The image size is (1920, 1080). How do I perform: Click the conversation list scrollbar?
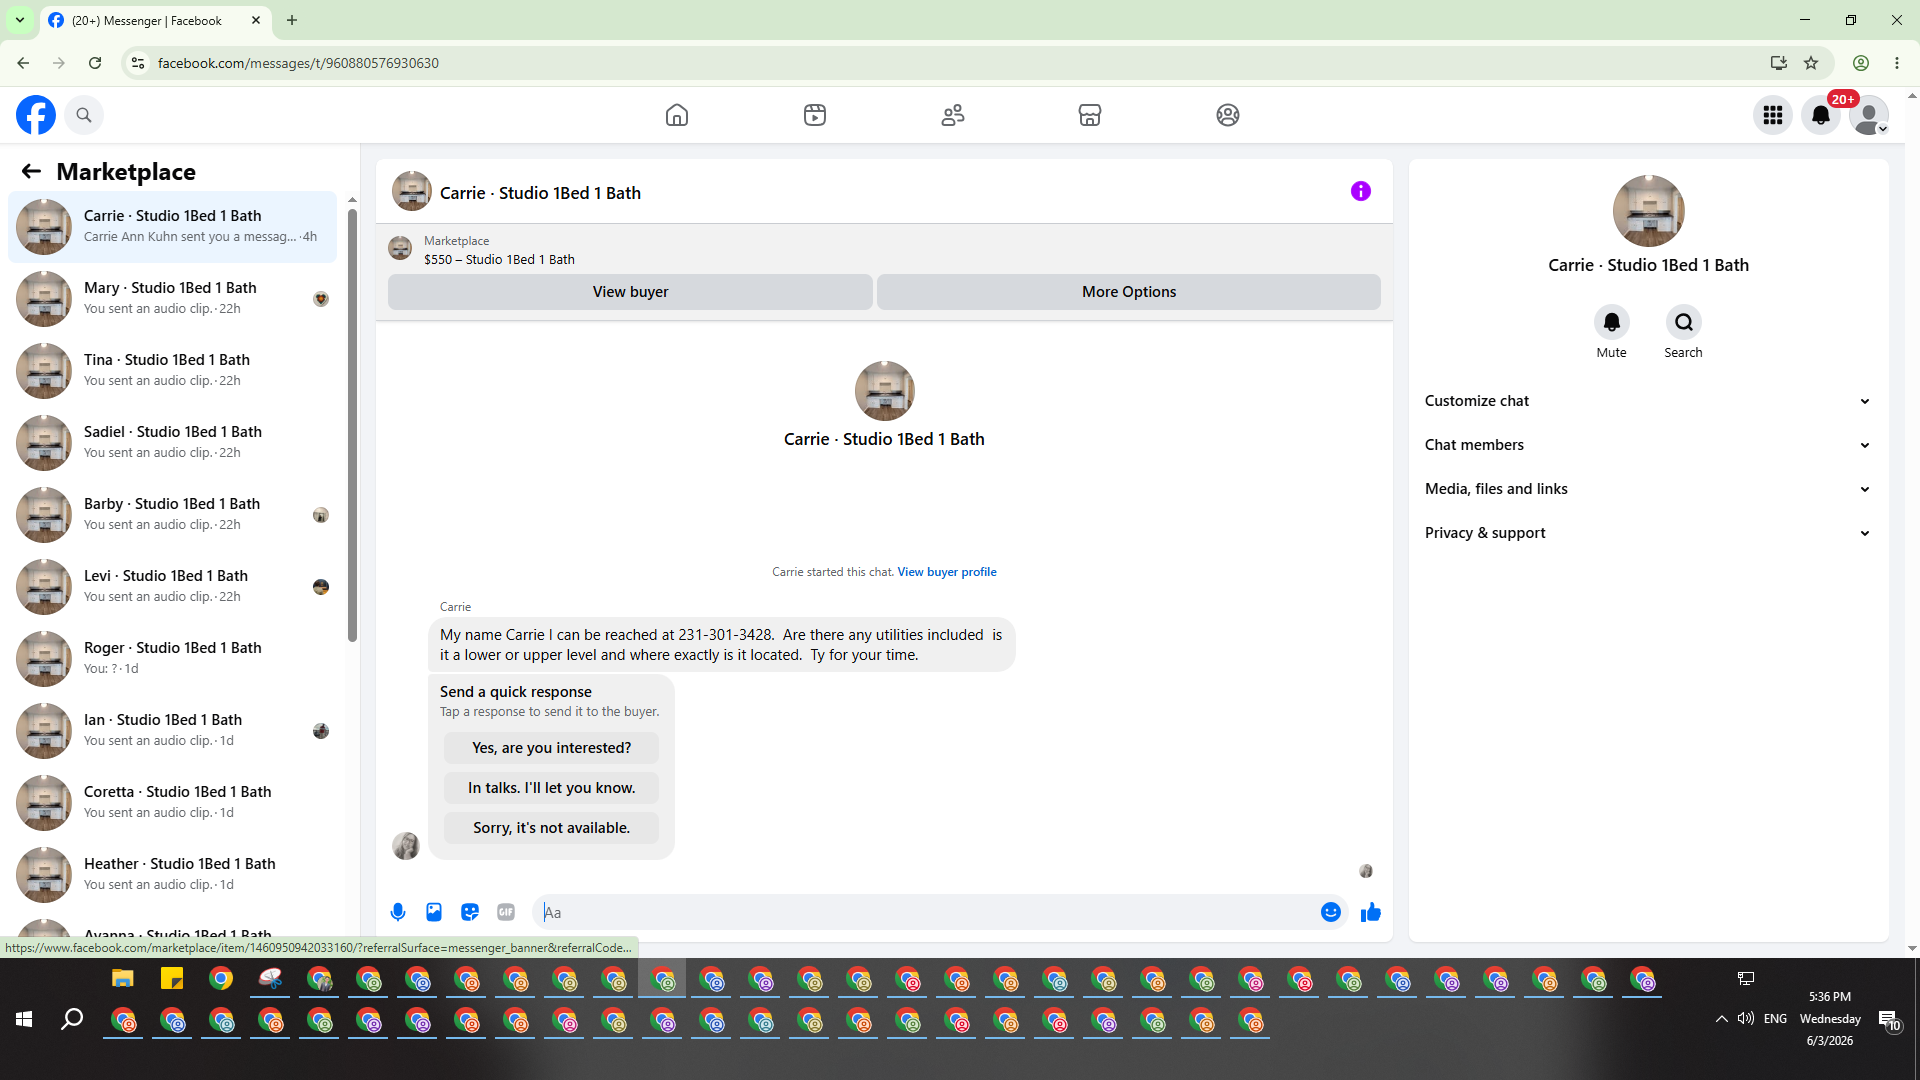coord(352,425)
